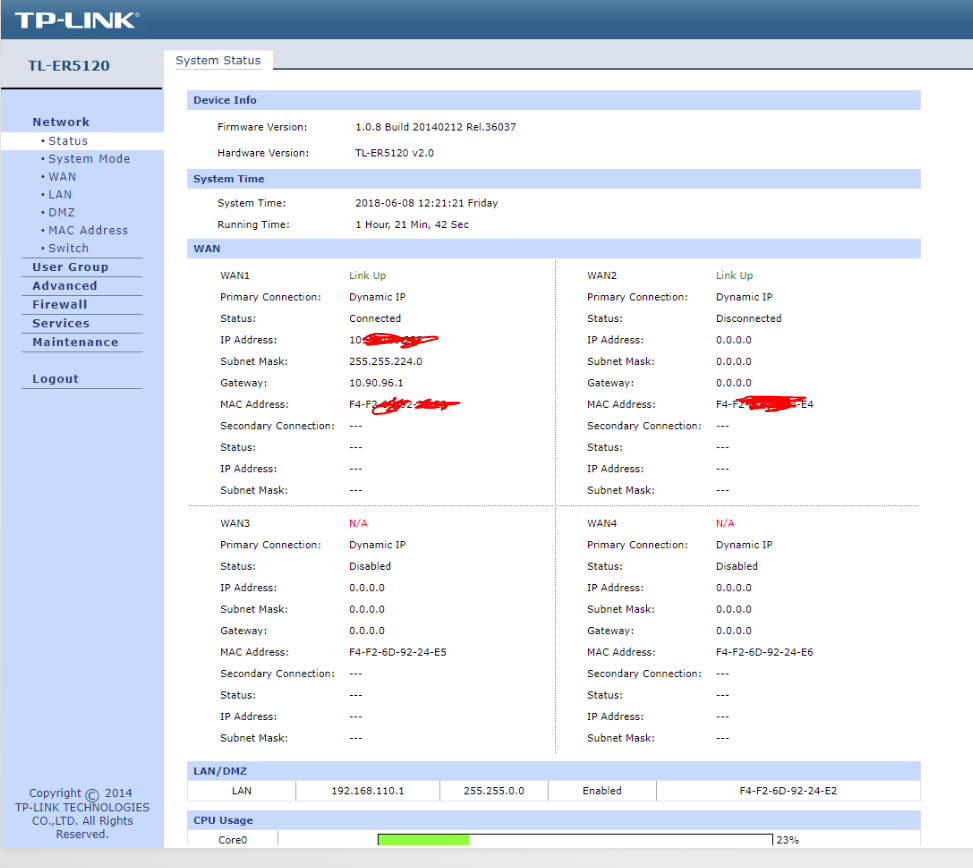Image resolution: width=973 pixels, height=868 pixels.
Task: Log out via the Logout link
Action: [x=55, y=379]
